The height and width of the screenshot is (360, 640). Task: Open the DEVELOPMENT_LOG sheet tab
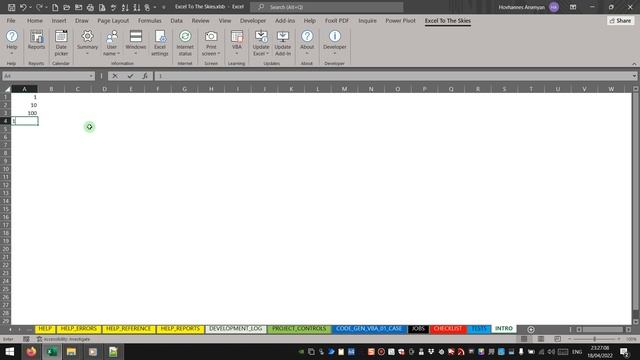point(236,329)
